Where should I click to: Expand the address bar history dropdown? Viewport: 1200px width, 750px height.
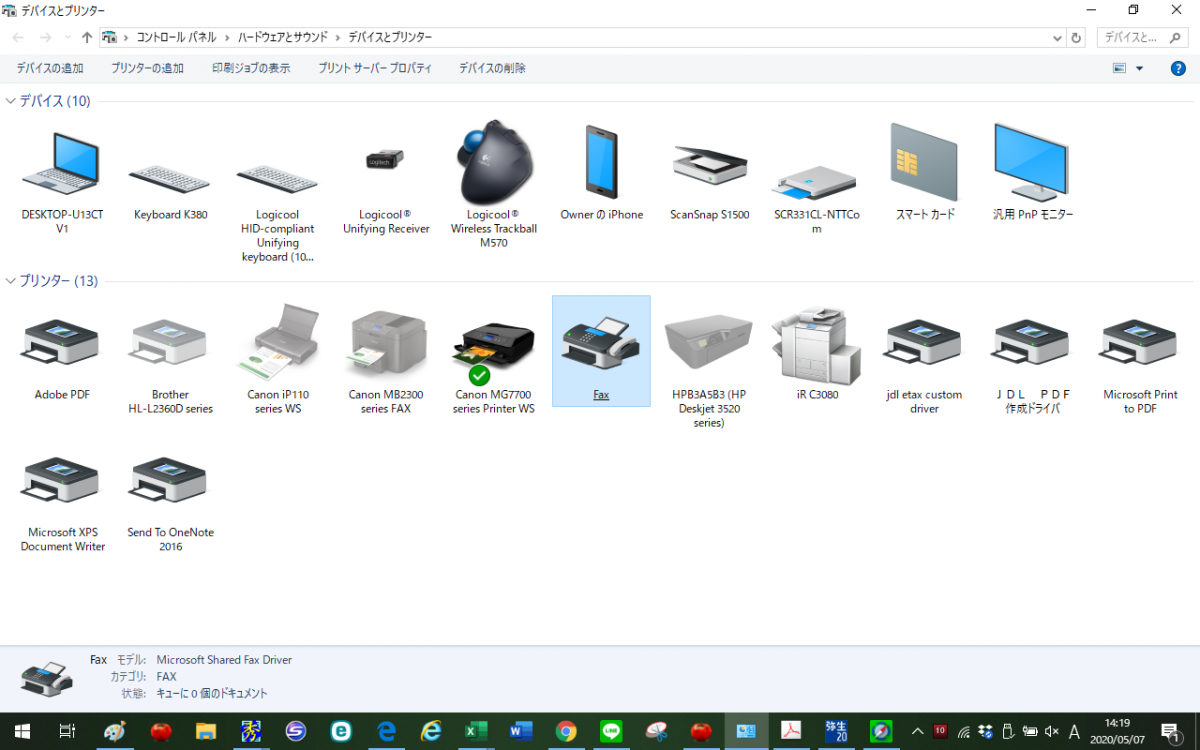pyautogui.click(x=1058, y=38)
